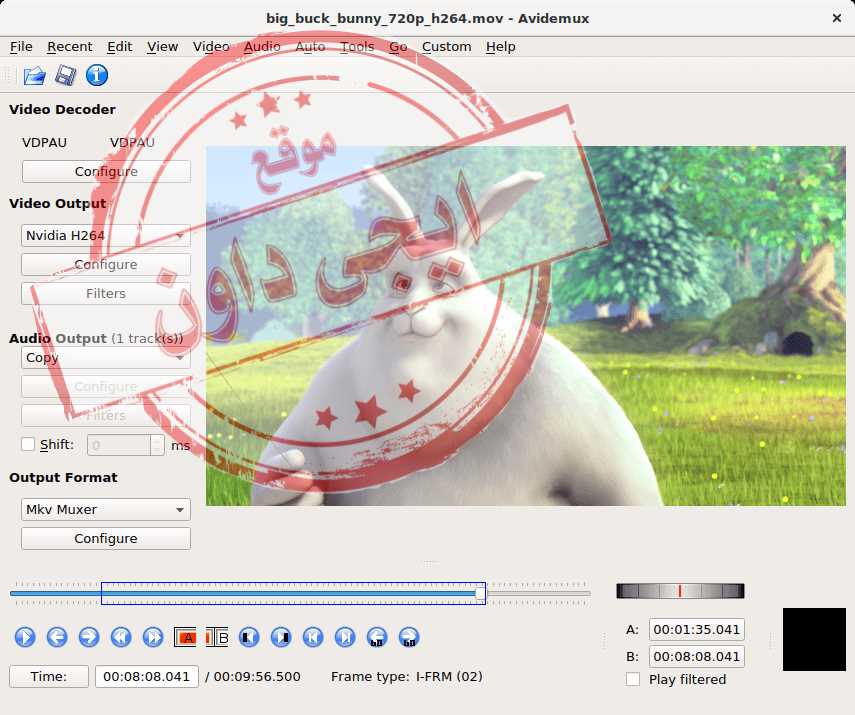
Task: Click the black audio meter panel
Action: (x=814, y=639)
